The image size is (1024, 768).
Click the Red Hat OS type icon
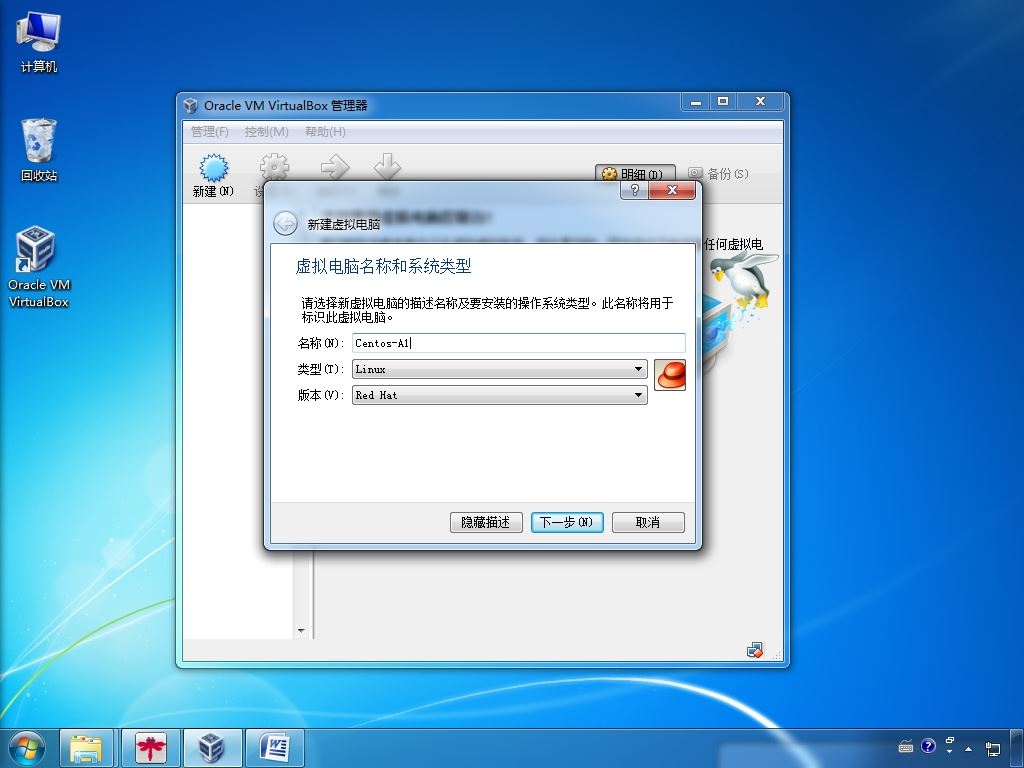click(670, 375)
